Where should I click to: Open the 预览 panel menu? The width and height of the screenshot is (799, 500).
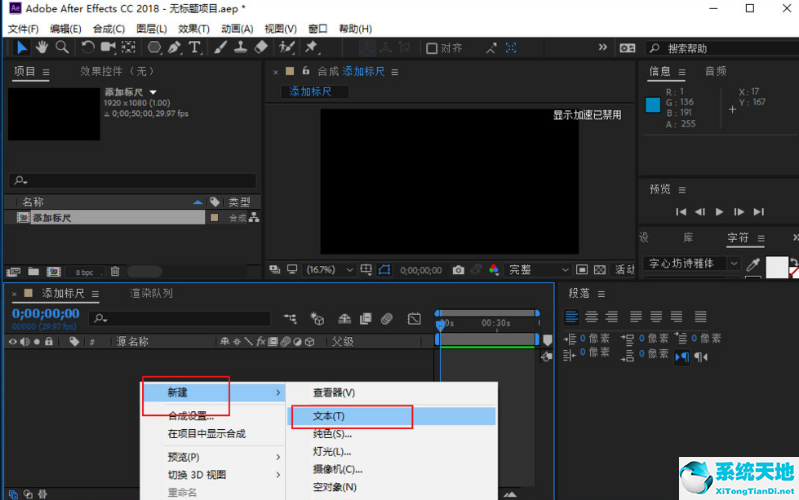(682, 190)
